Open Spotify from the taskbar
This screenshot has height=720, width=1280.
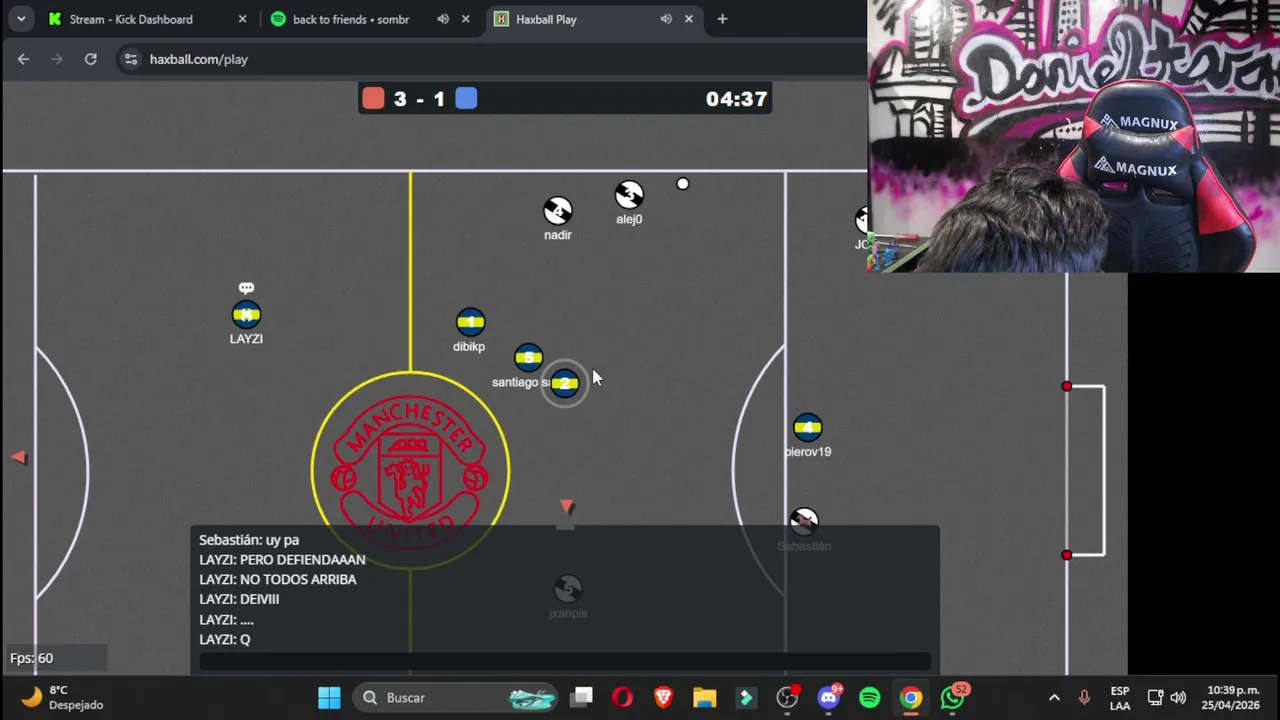pyautogui.click(x=869, y=697)
